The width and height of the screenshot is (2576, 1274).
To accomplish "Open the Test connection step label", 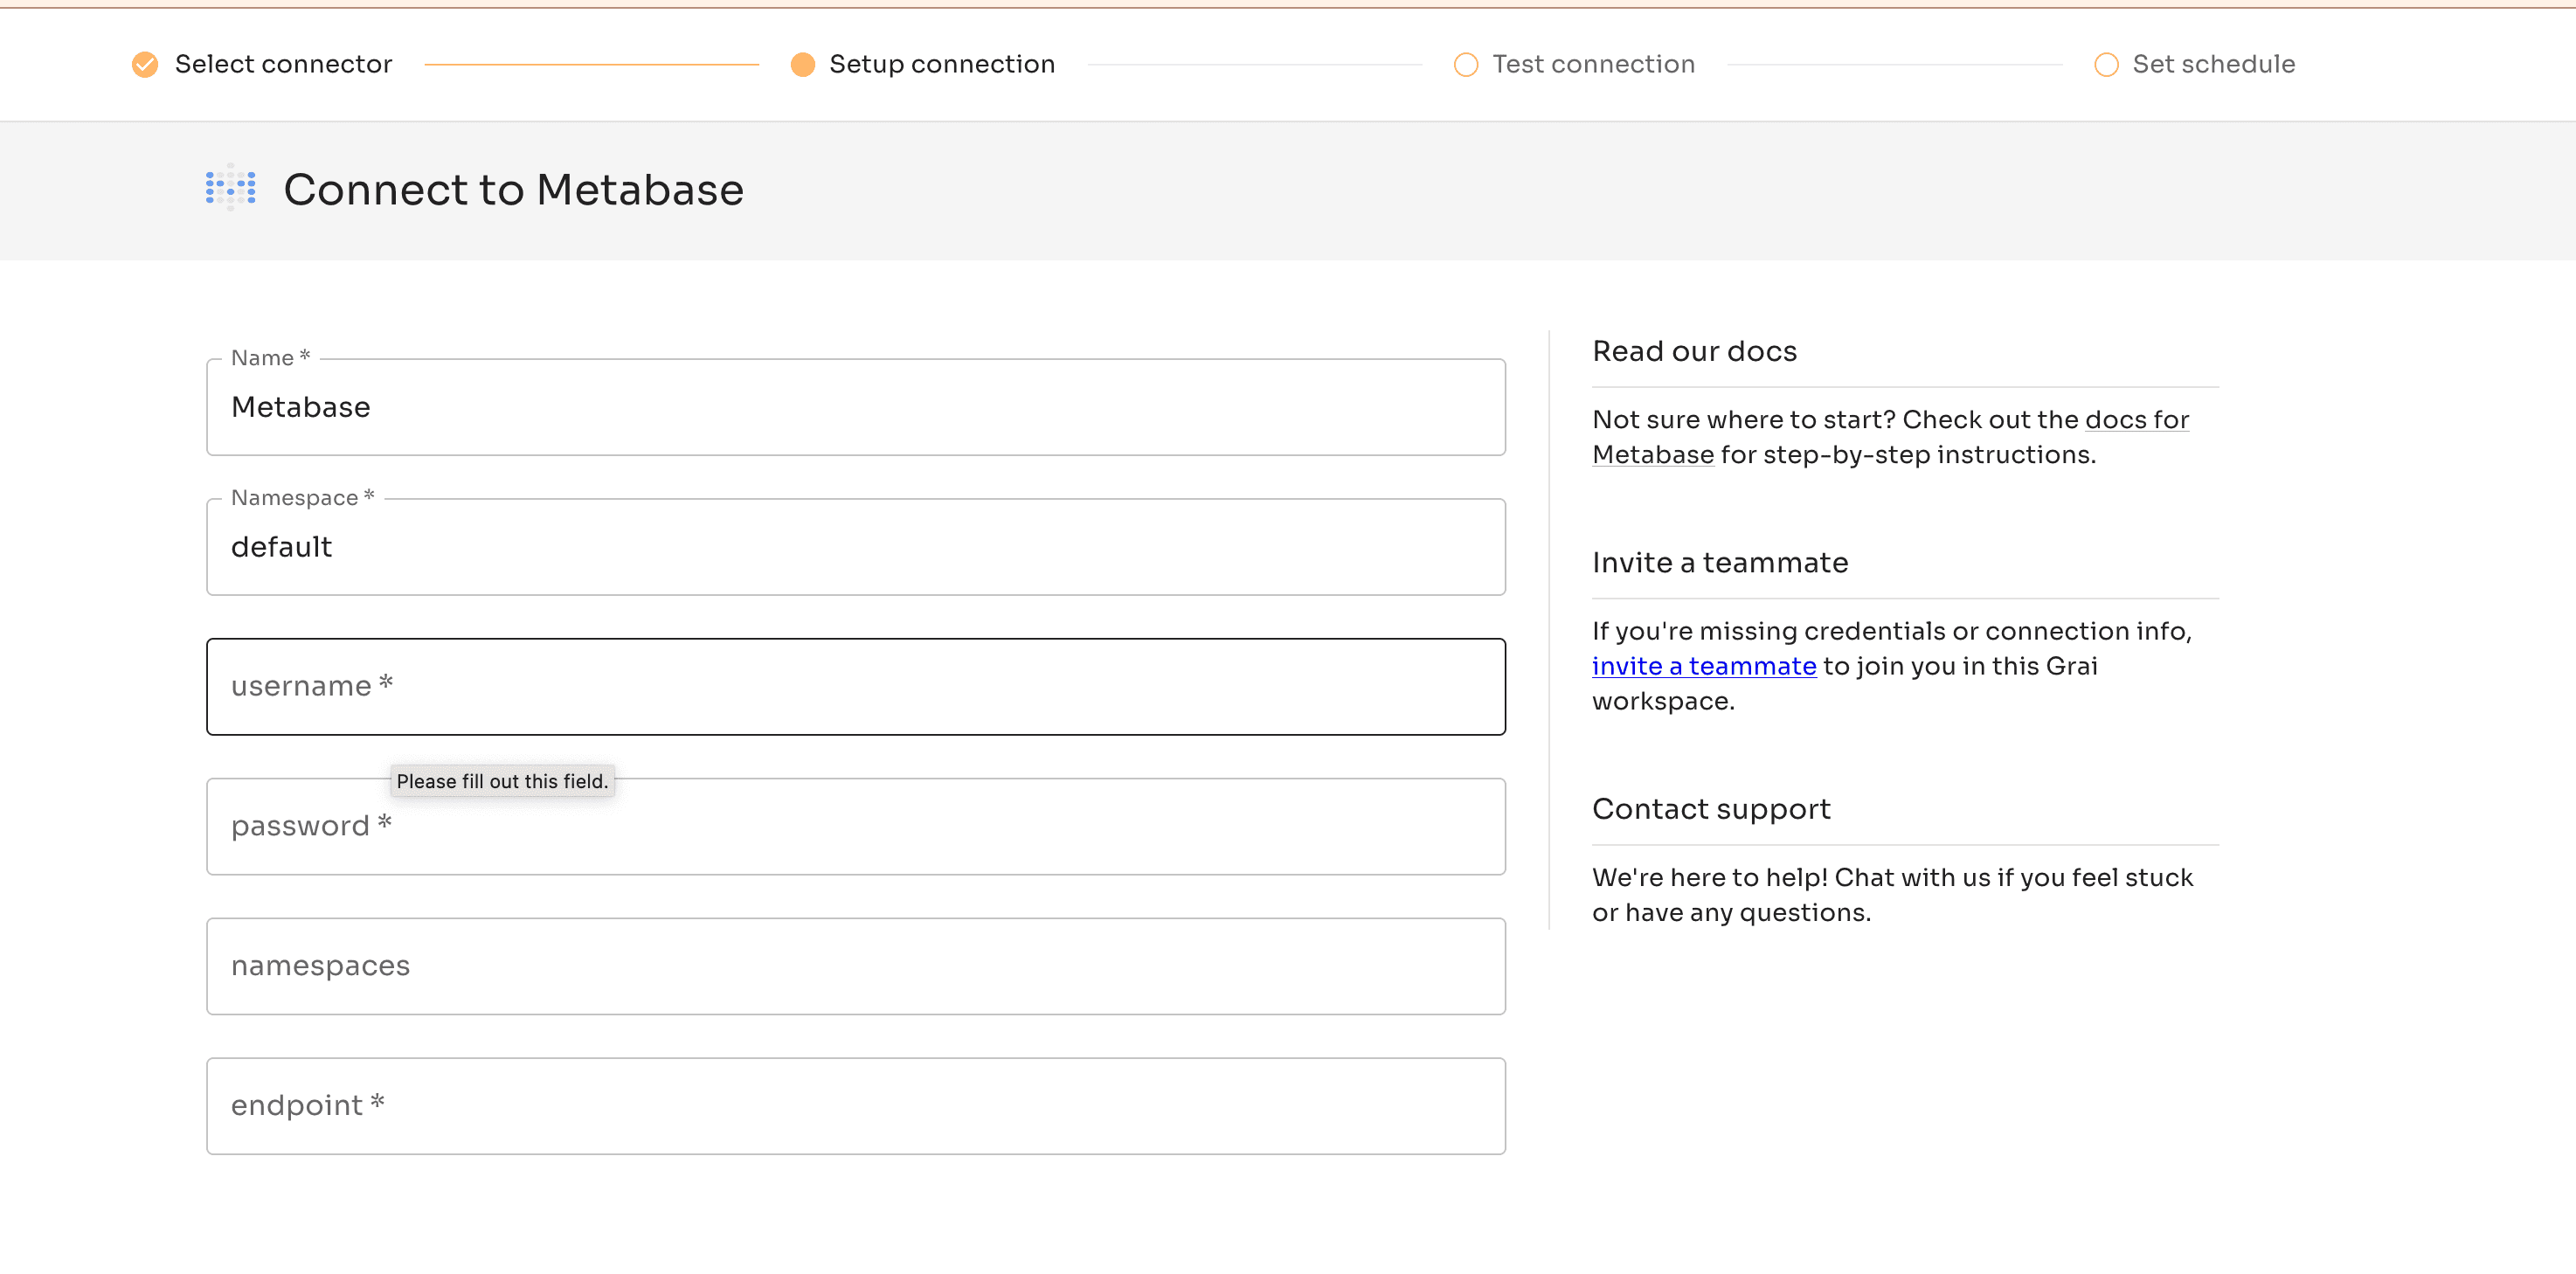I will (x=1593, y=65).
